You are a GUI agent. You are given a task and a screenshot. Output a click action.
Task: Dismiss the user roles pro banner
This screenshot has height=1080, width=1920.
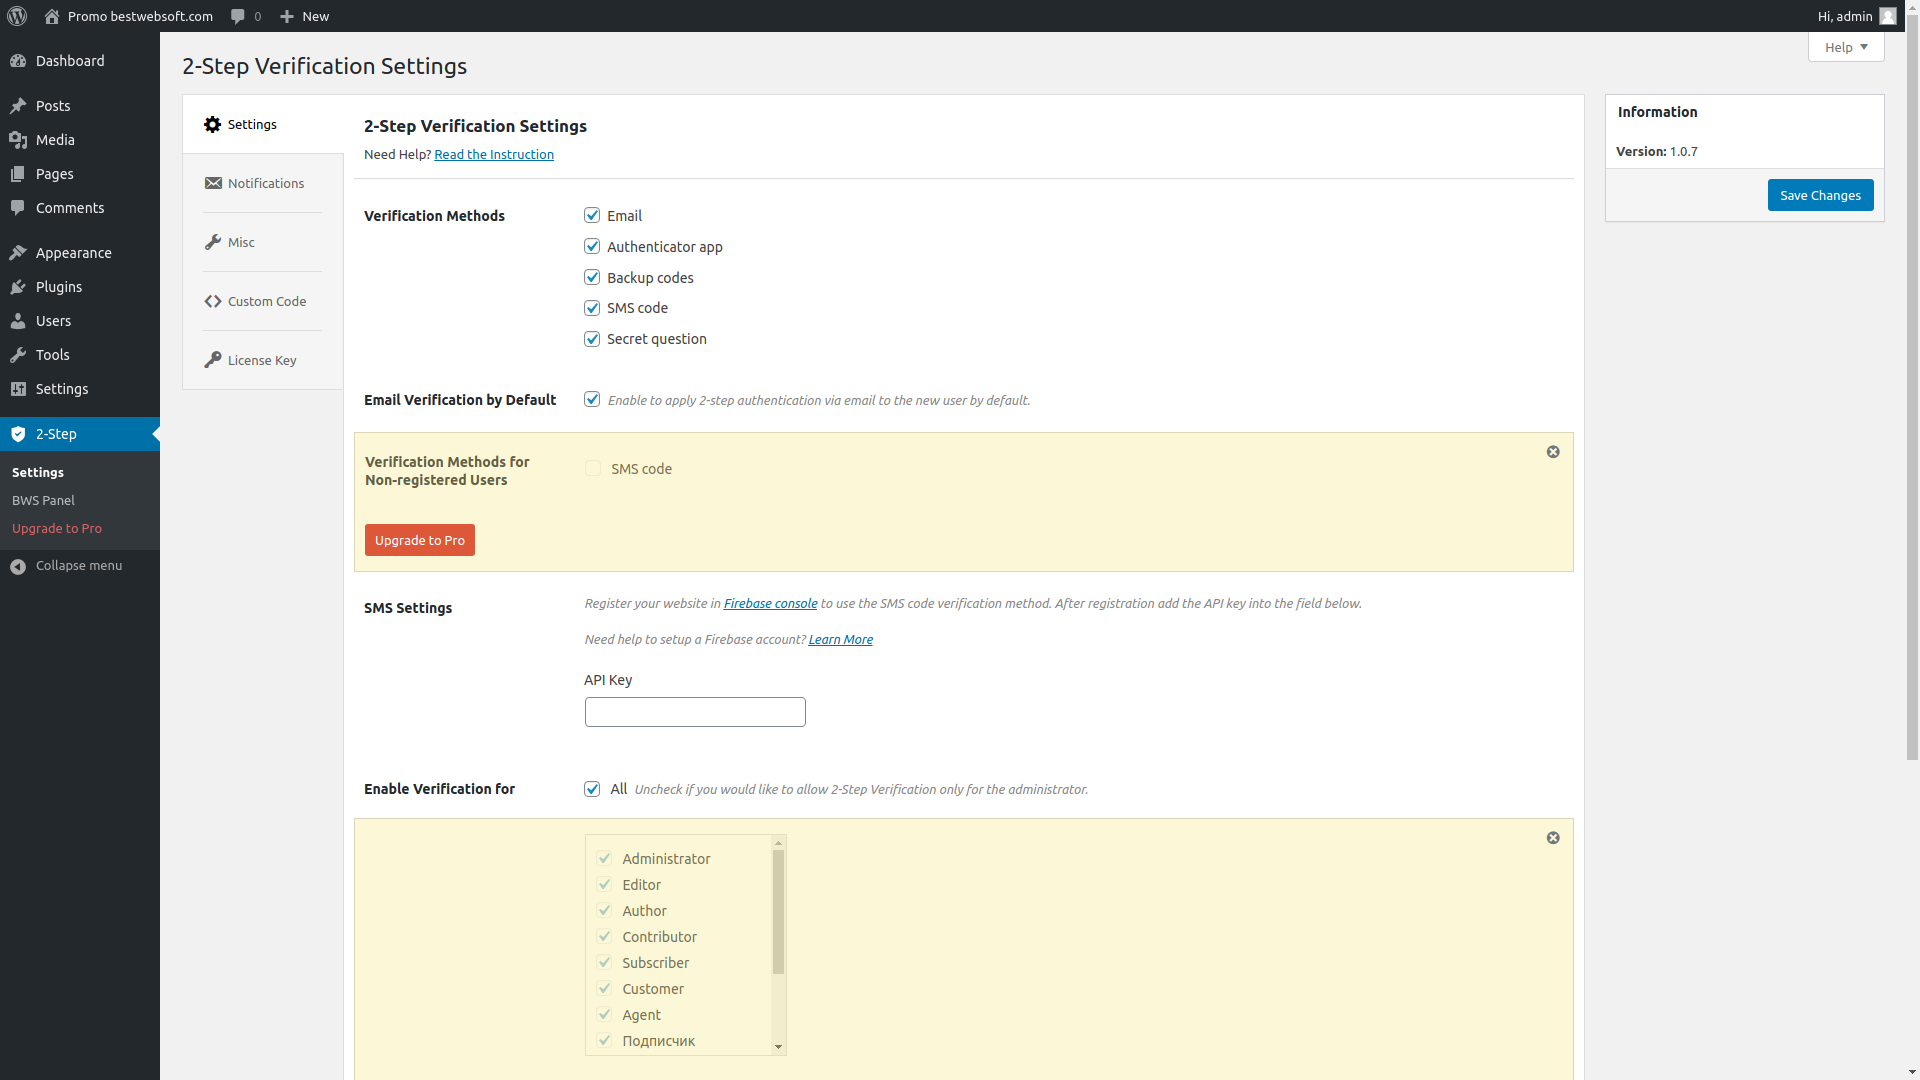[1553, 838]
